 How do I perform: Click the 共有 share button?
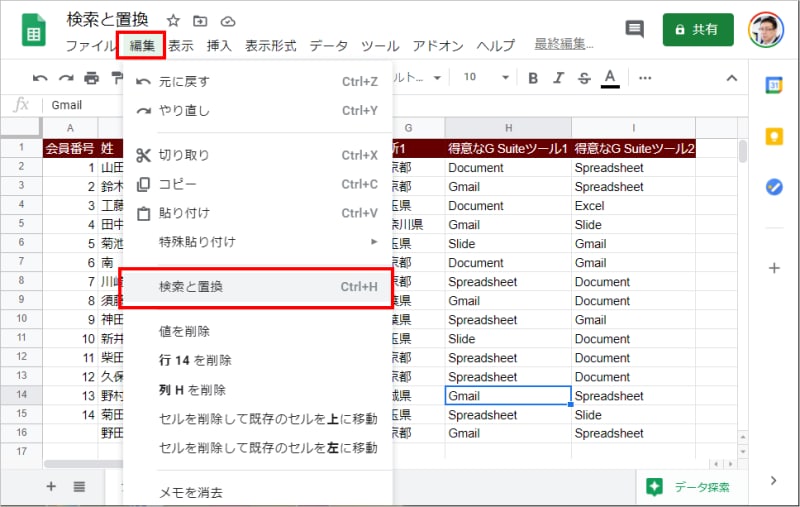click(698, 30)
